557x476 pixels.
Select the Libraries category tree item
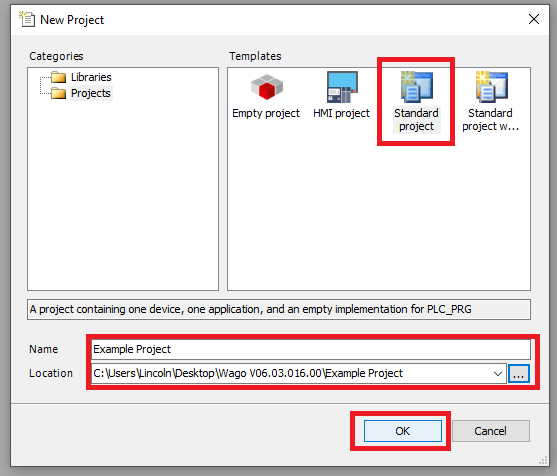click(x=91, y=77)
